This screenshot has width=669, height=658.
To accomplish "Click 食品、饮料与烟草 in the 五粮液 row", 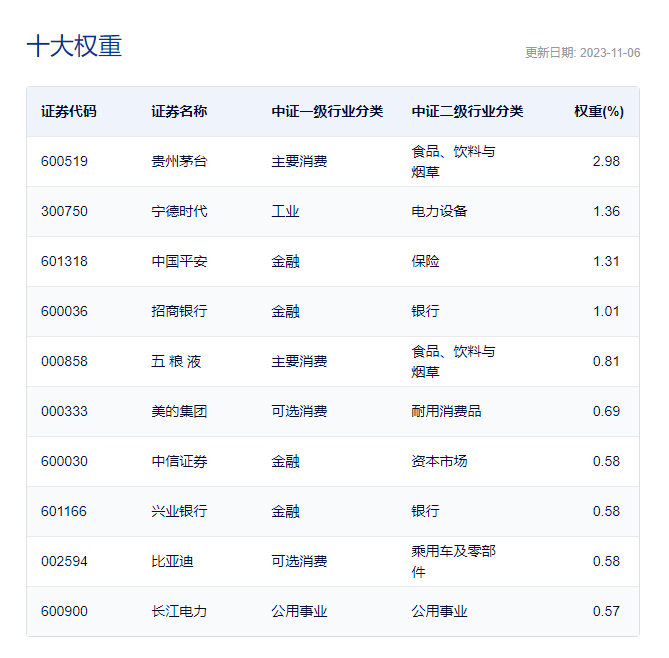I will point(454,361).
